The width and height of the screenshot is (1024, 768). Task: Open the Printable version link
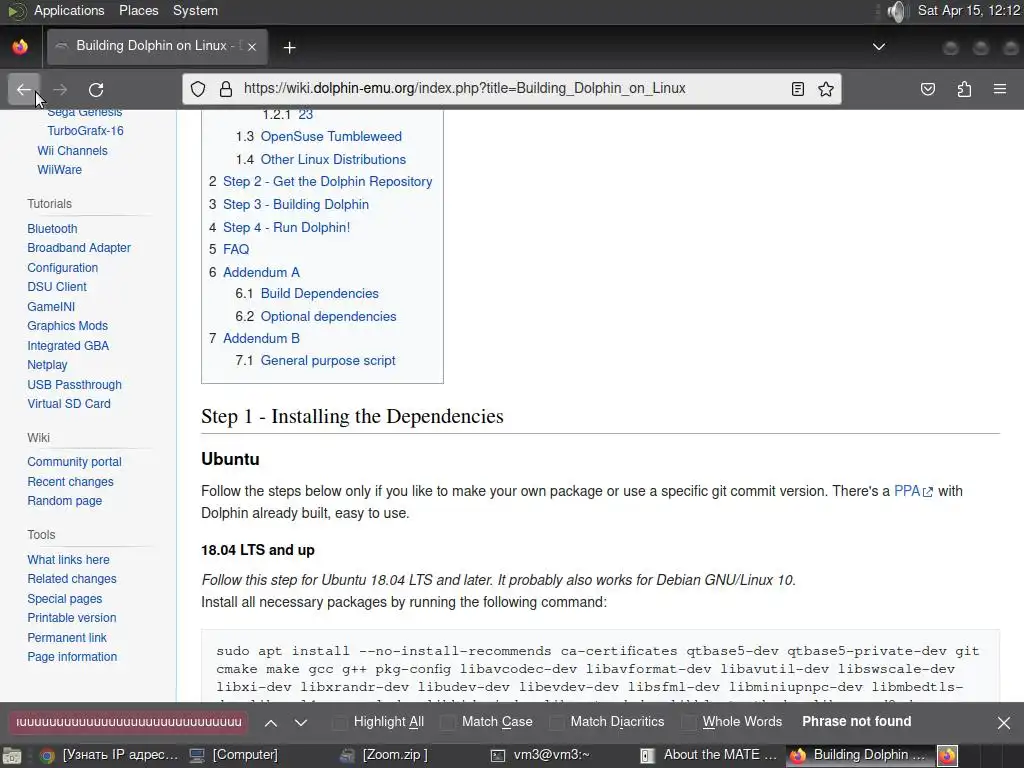72,618
